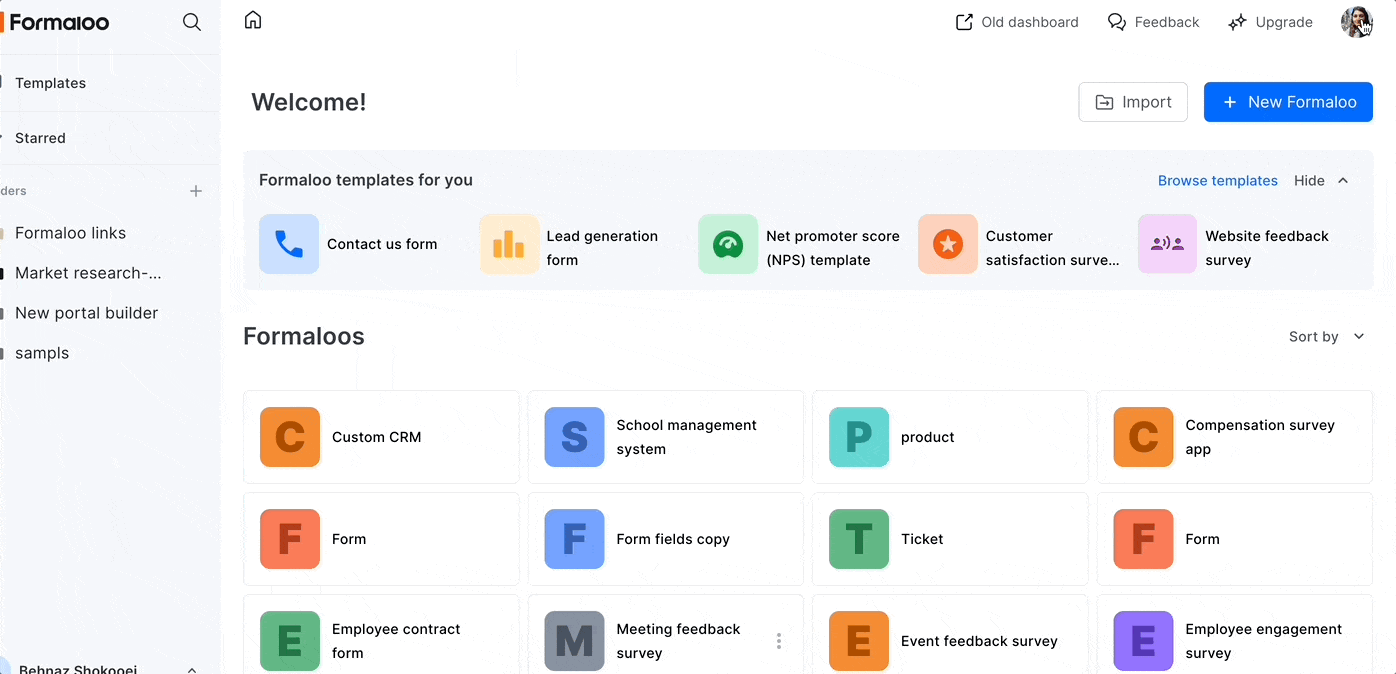The image size is (1396, 674).
Task: Open the Form fields copy card title
Action: pyautogui.click(x=673, y=539)
